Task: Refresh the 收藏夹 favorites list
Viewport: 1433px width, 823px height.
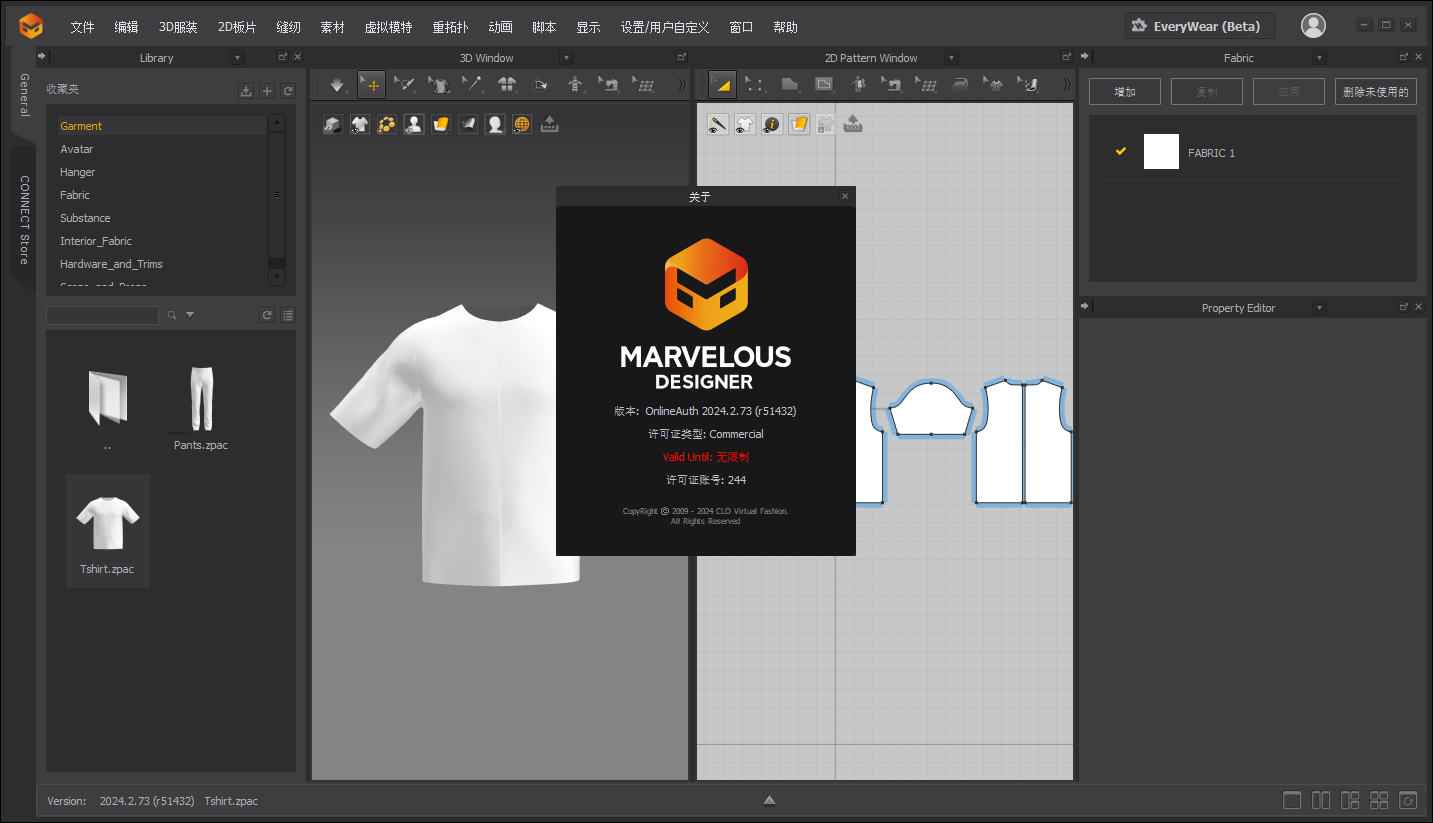Action: (x=288, y=91)
